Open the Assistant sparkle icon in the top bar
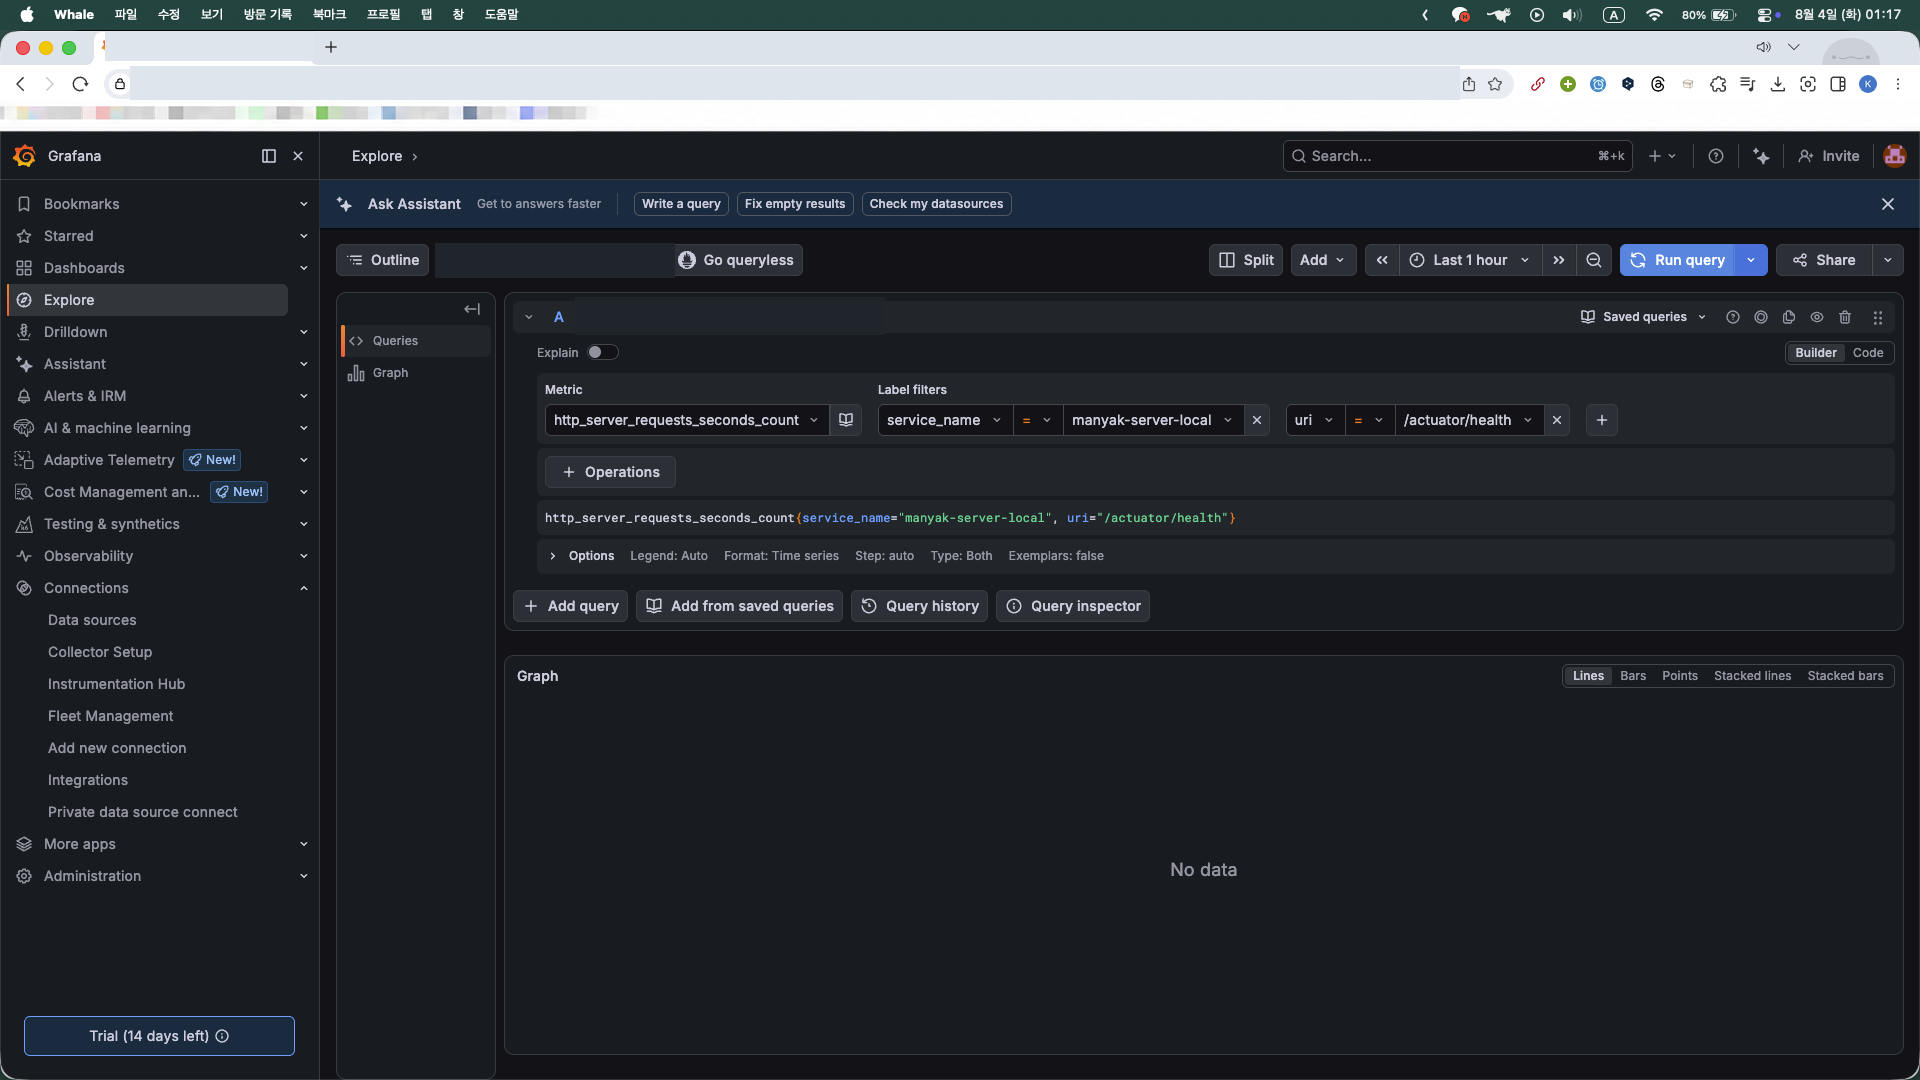The height and width of the screenshot is (1080, 1920). pyautogui.click(x=1761, y=156)
